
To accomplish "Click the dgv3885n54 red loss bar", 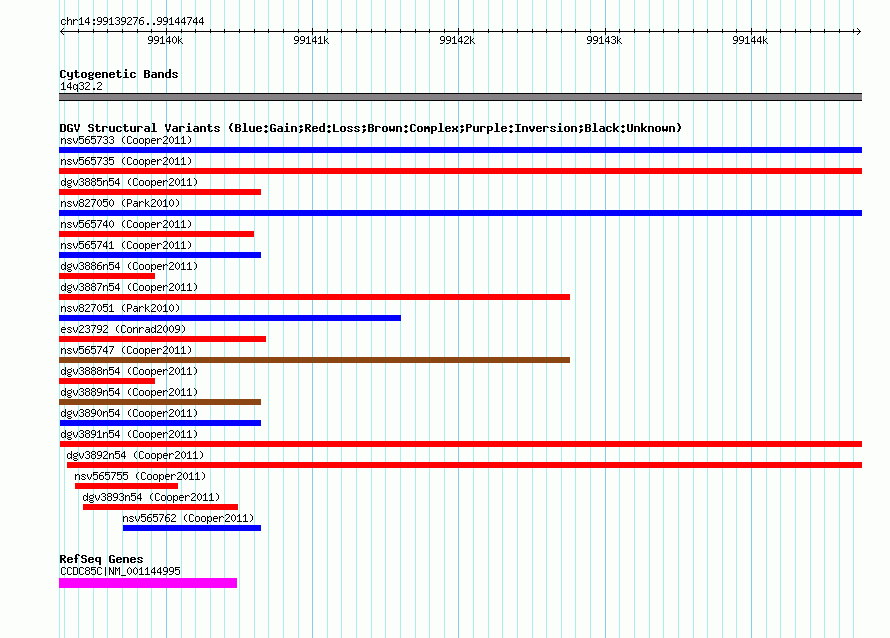I will tap(160, 192).
